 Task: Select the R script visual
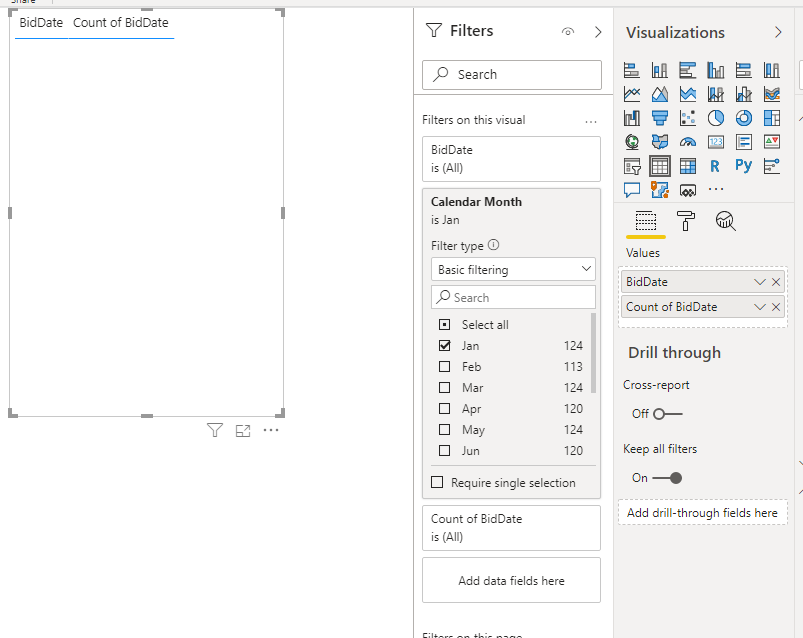[x=715, y=166]
